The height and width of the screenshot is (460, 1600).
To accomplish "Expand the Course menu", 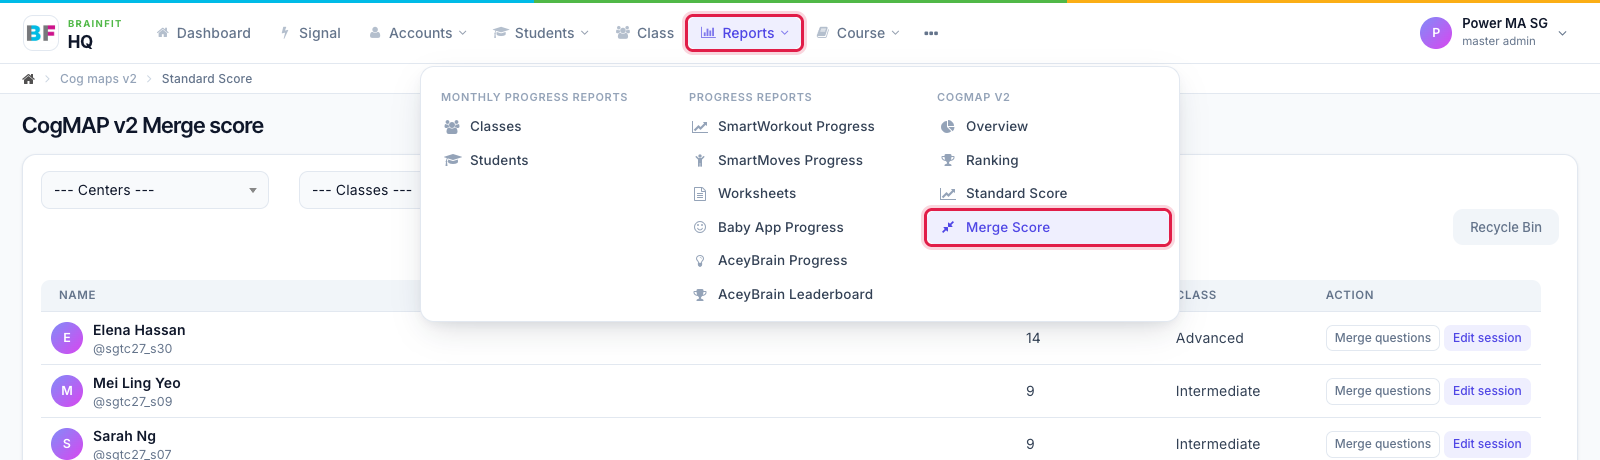I will tap(858, 33).
